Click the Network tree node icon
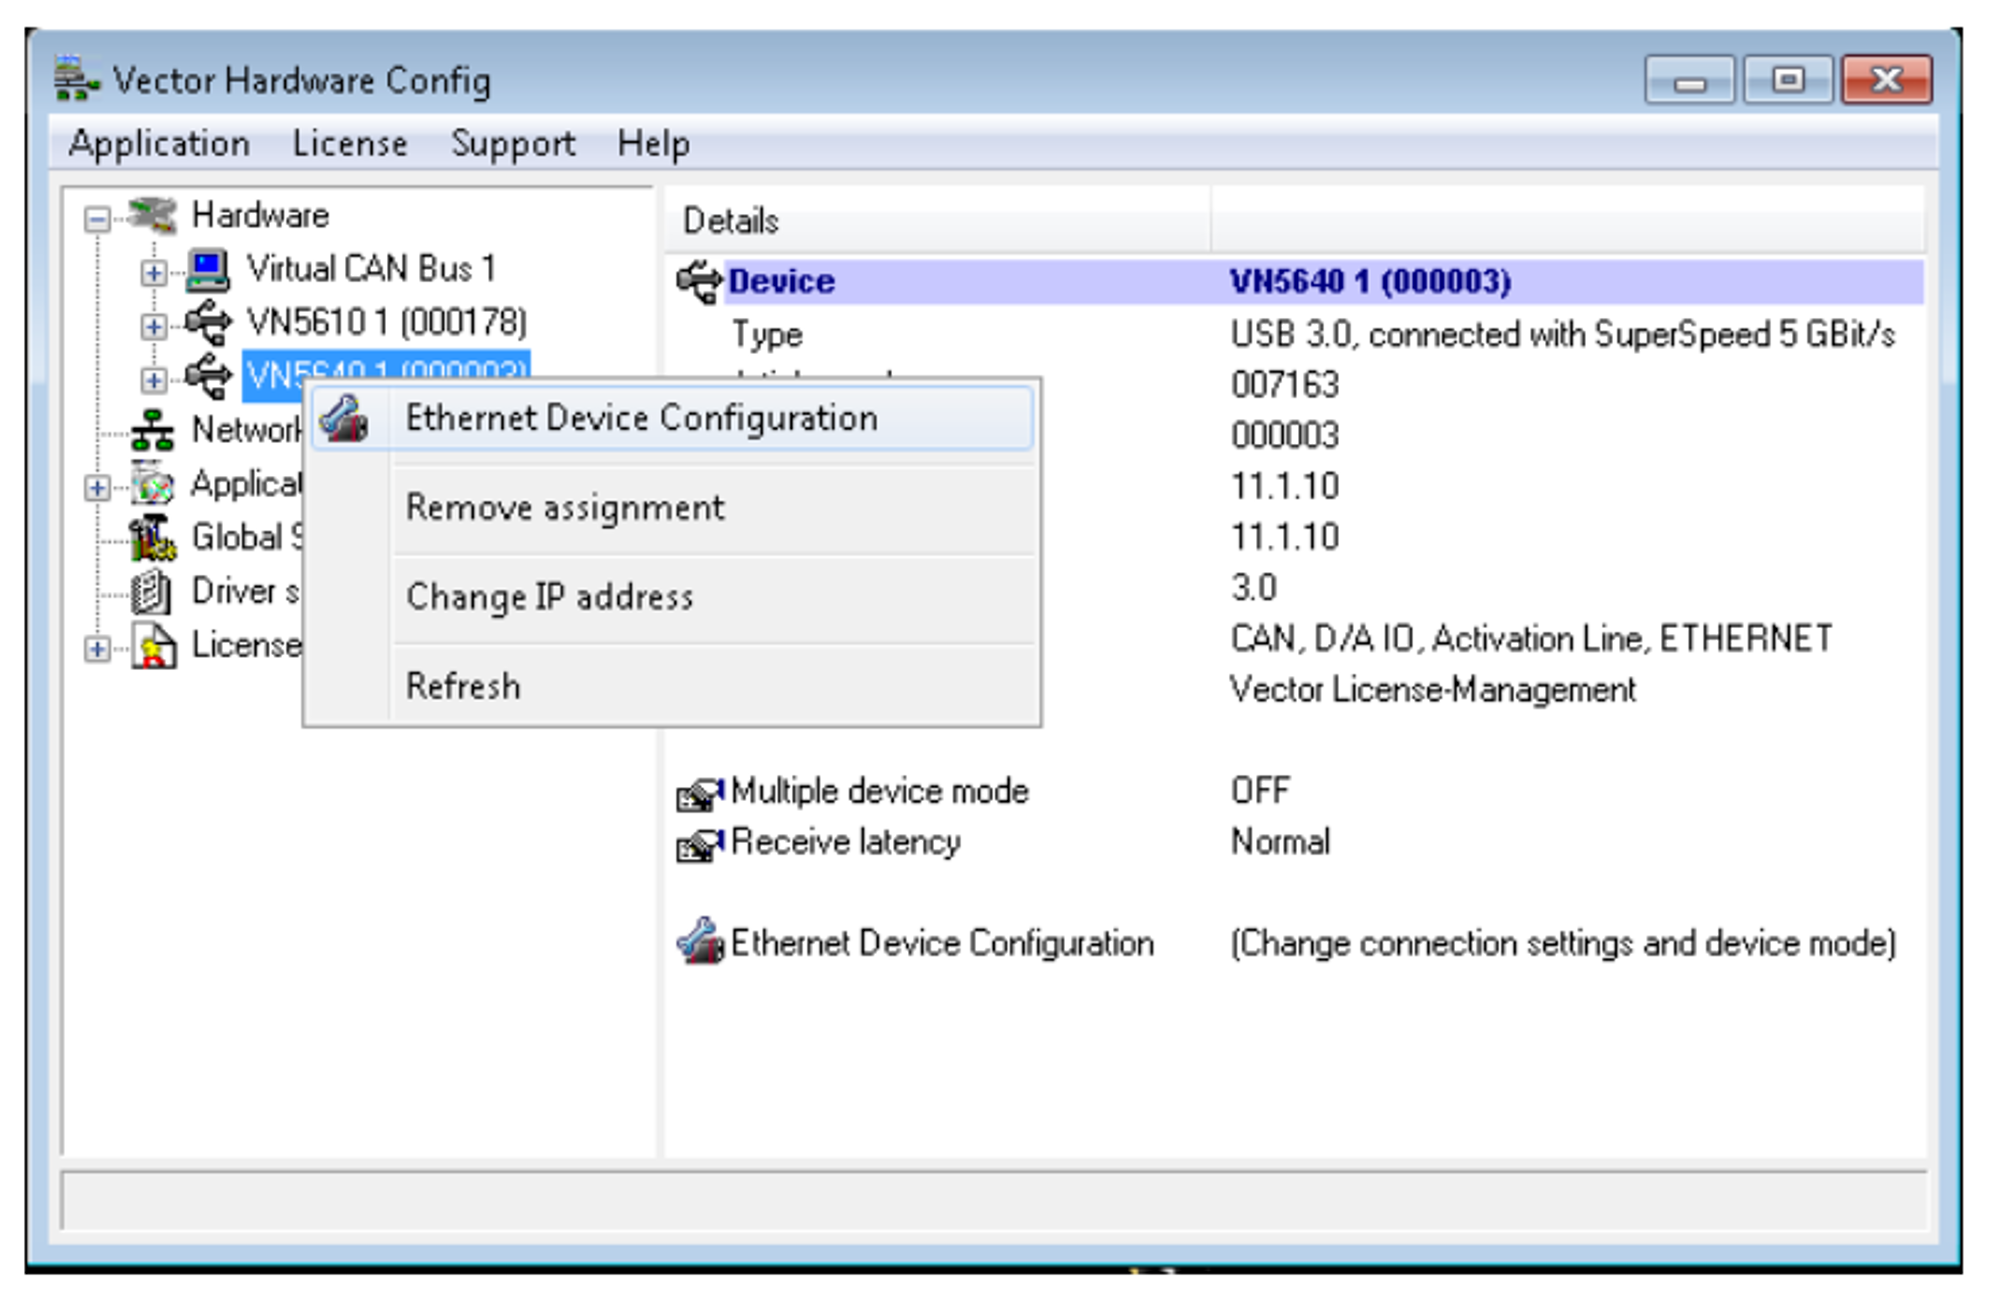Viewport: 2000px width, 1309px height. (x=152, y=430)
